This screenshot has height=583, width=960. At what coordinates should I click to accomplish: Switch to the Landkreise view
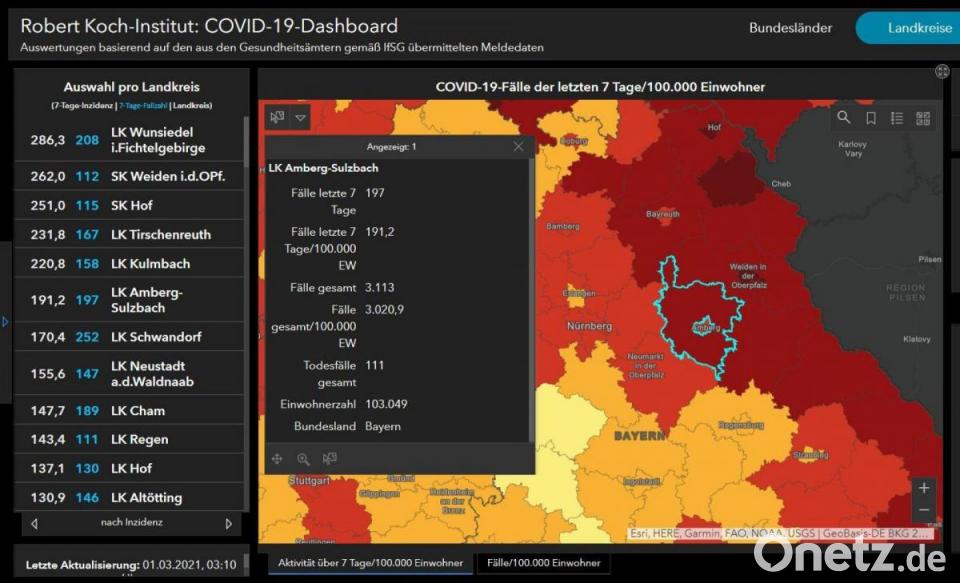908,28
